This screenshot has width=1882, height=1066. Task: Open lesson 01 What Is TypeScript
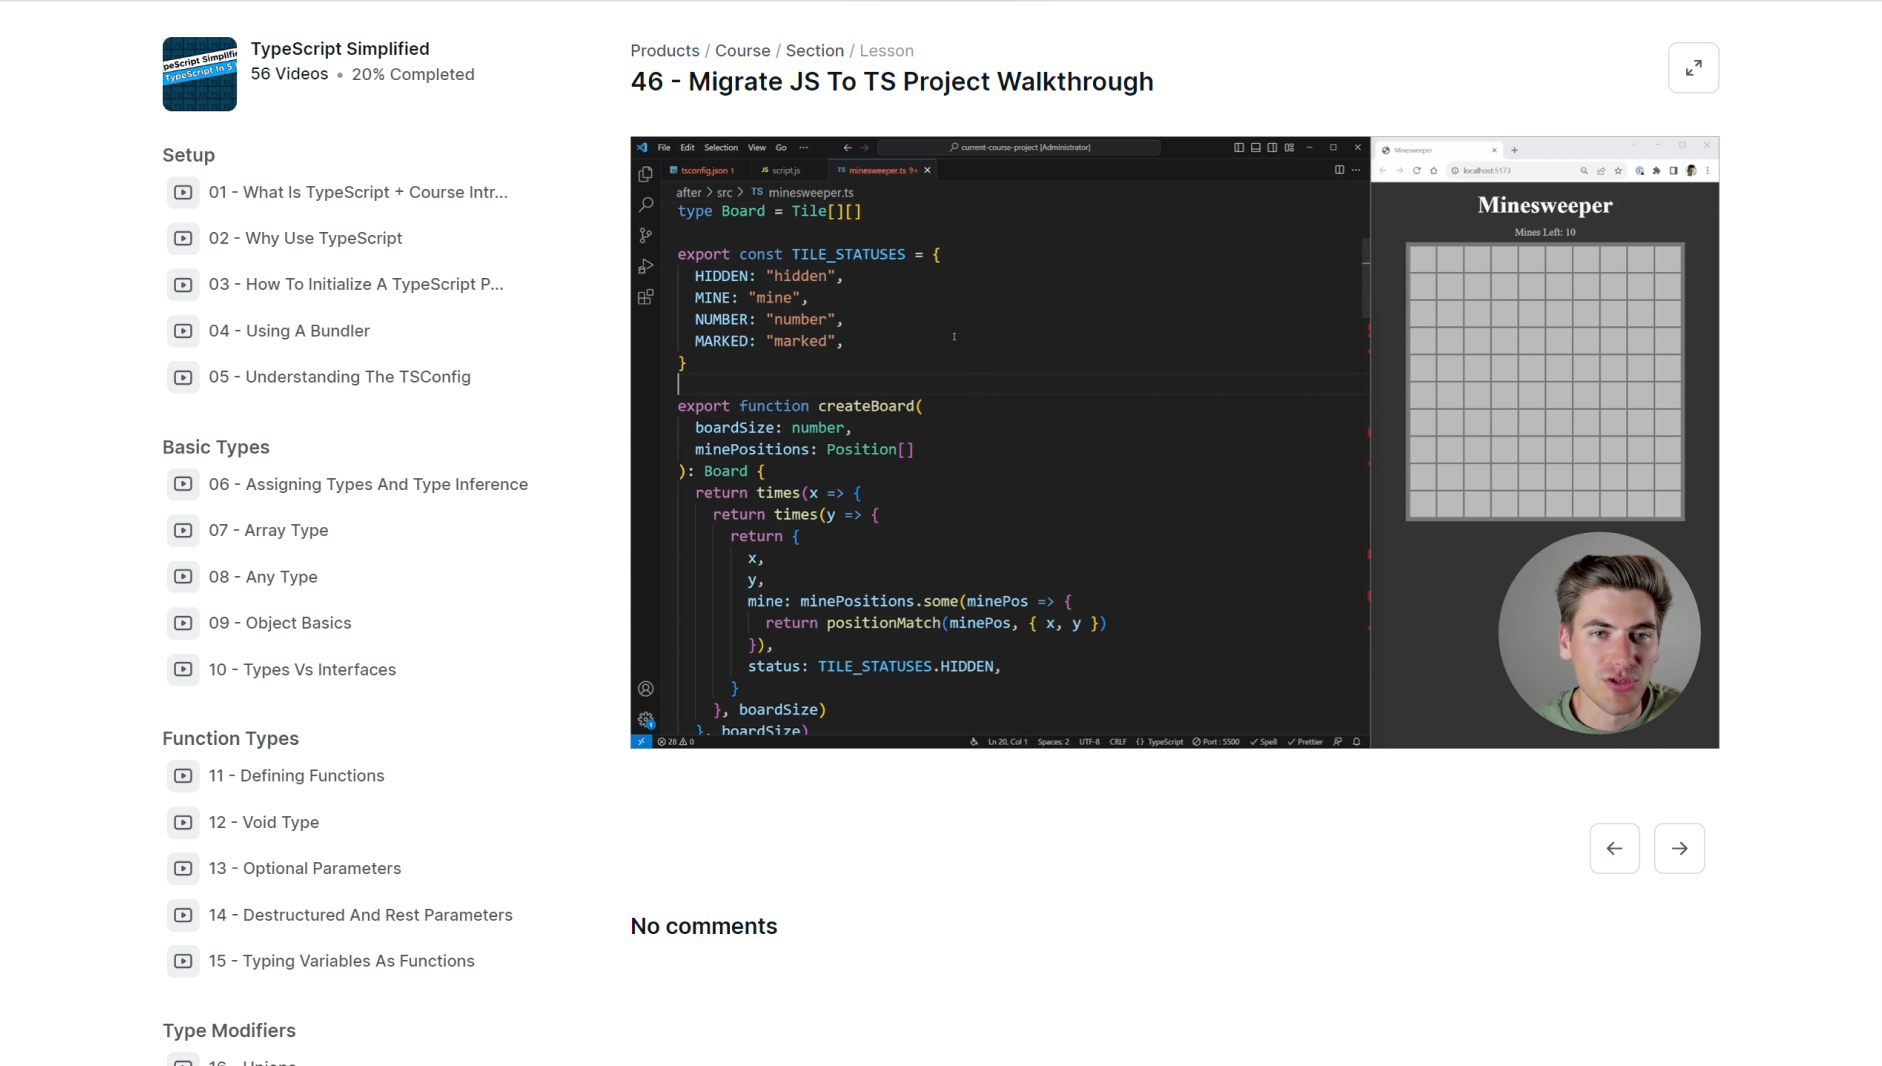pos(357,192)
